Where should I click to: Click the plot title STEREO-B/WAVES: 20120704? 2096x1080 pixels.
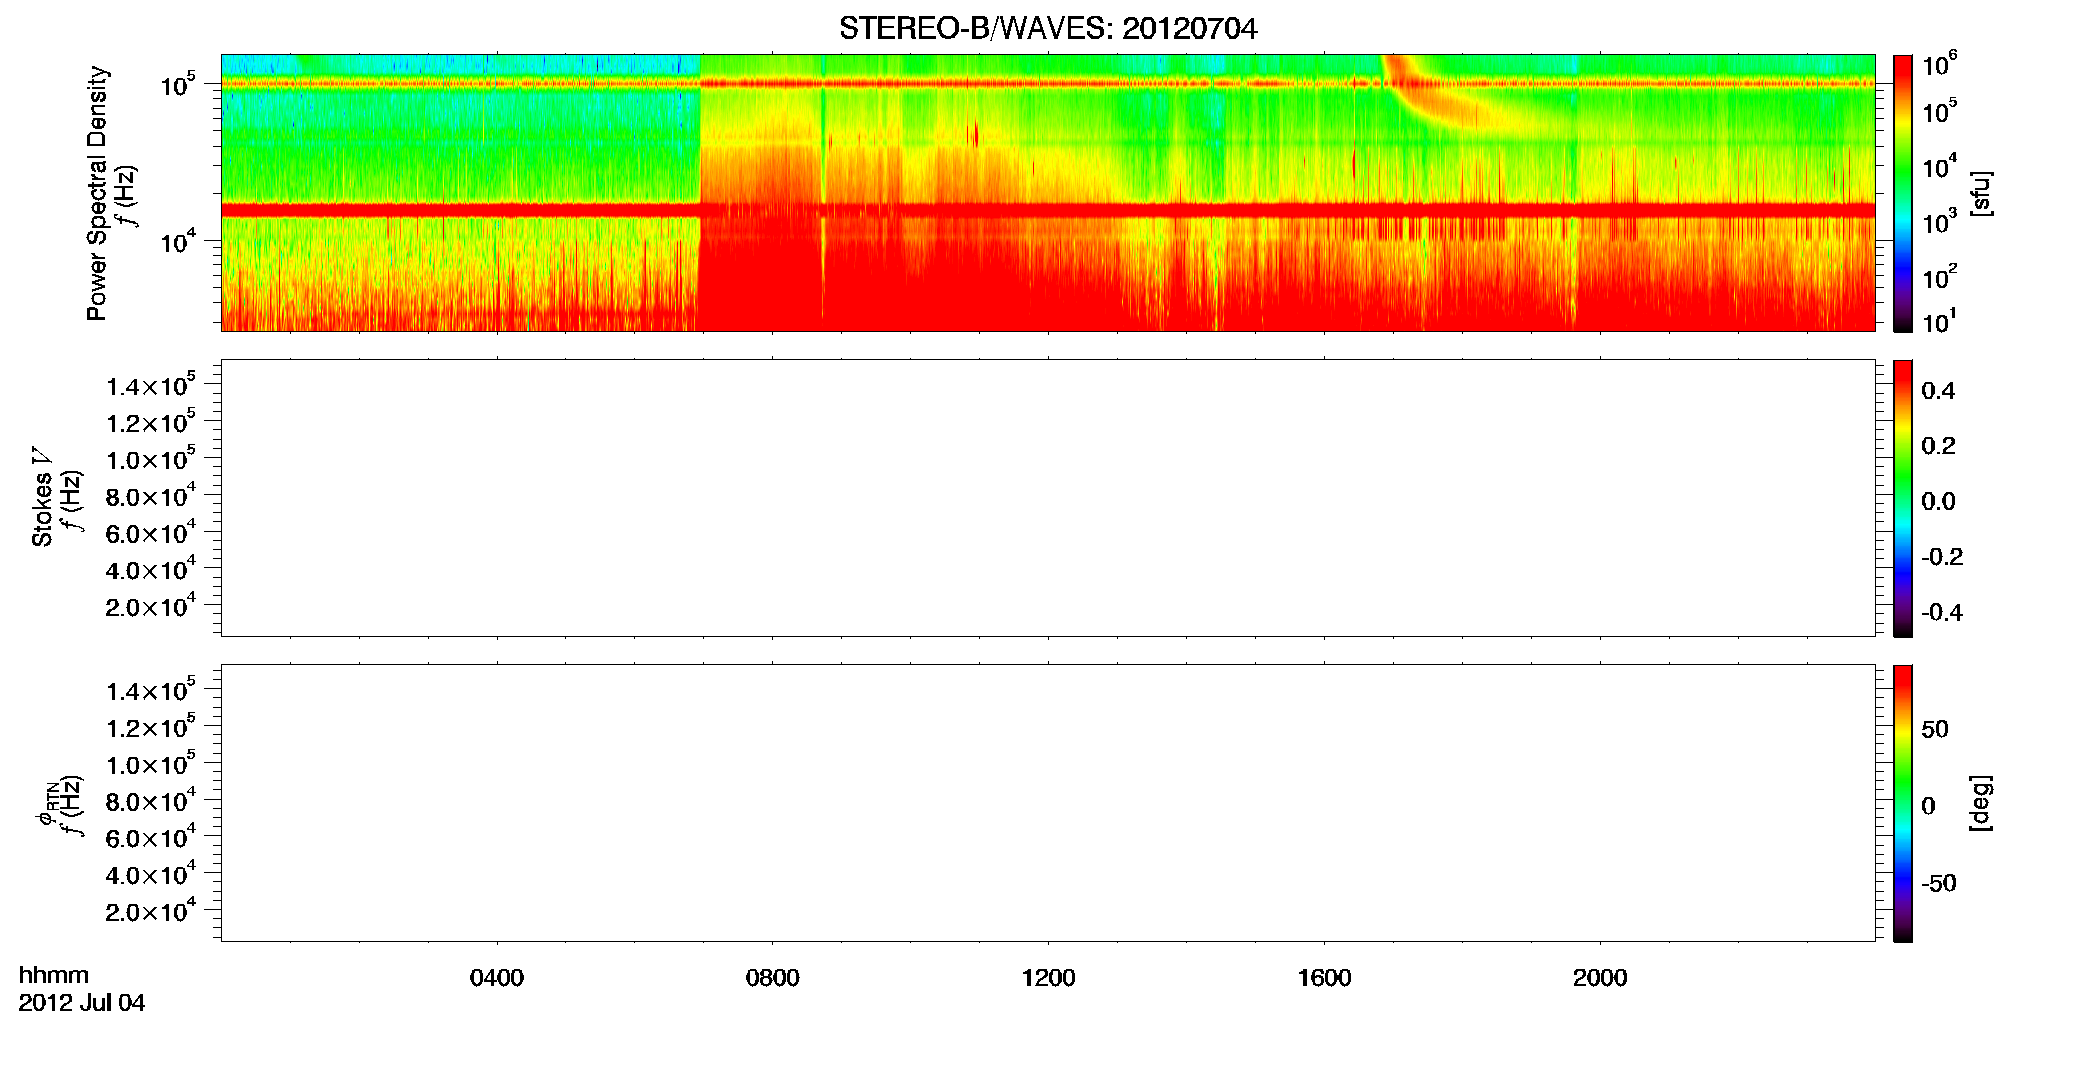1048,29
